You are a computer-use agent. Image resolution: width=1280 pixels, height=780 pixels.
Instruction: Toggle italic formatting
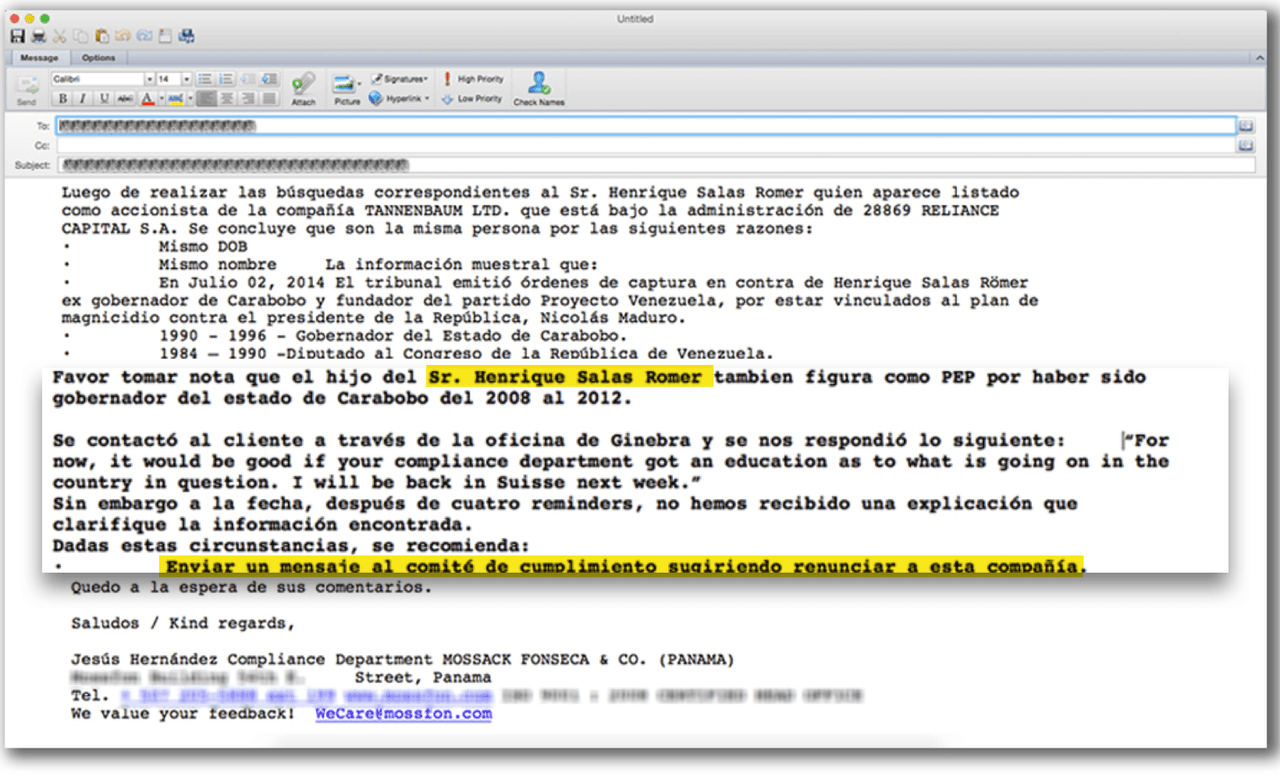[81, 98]
